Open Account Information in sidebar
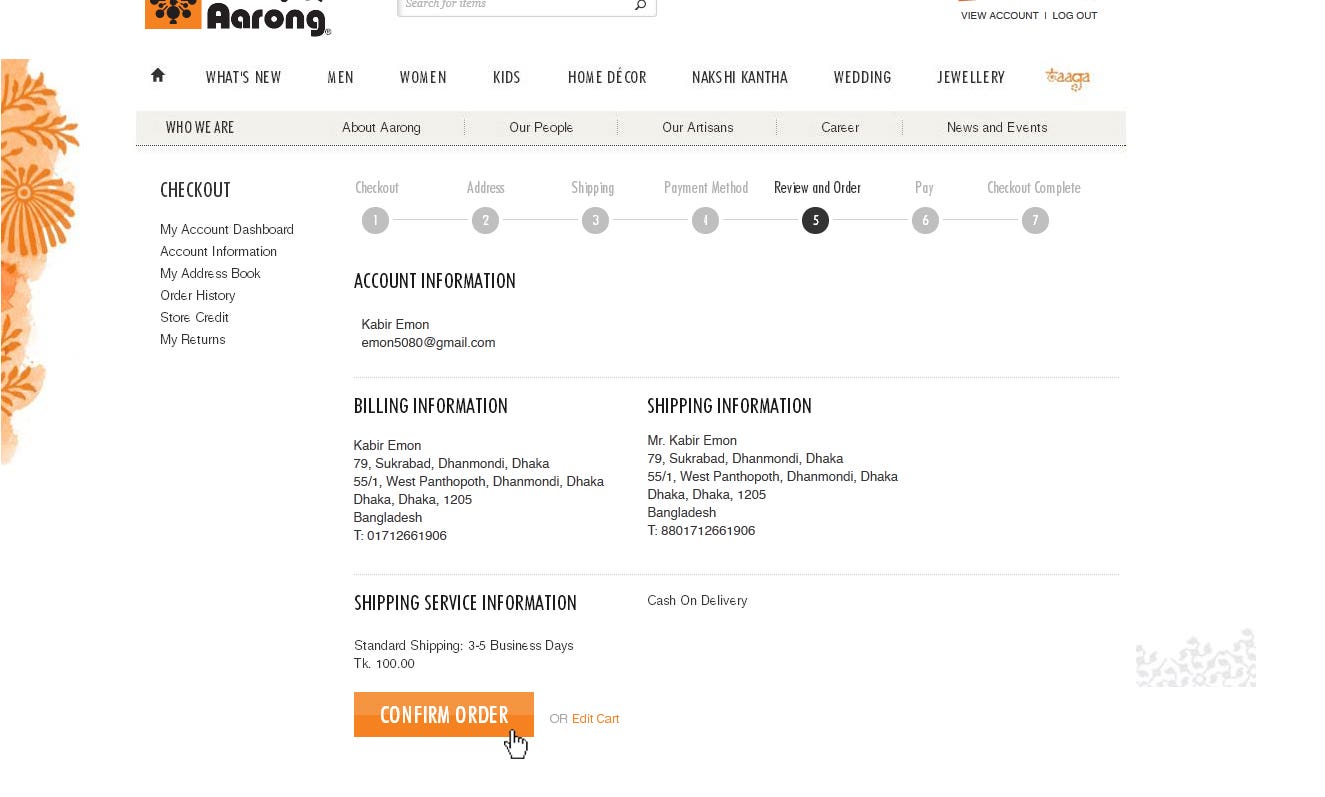 click(218, 252)
